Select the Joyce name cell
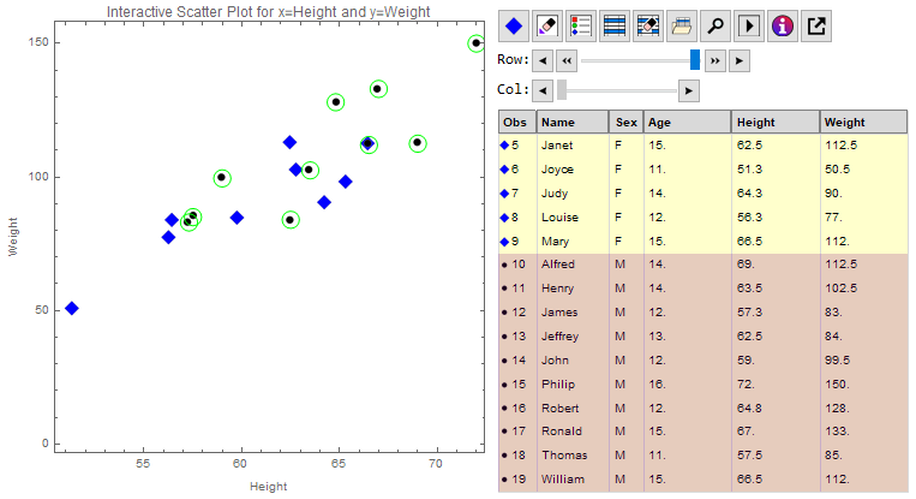The width and height of the screenshot is (916, 499). coord(573,169)
